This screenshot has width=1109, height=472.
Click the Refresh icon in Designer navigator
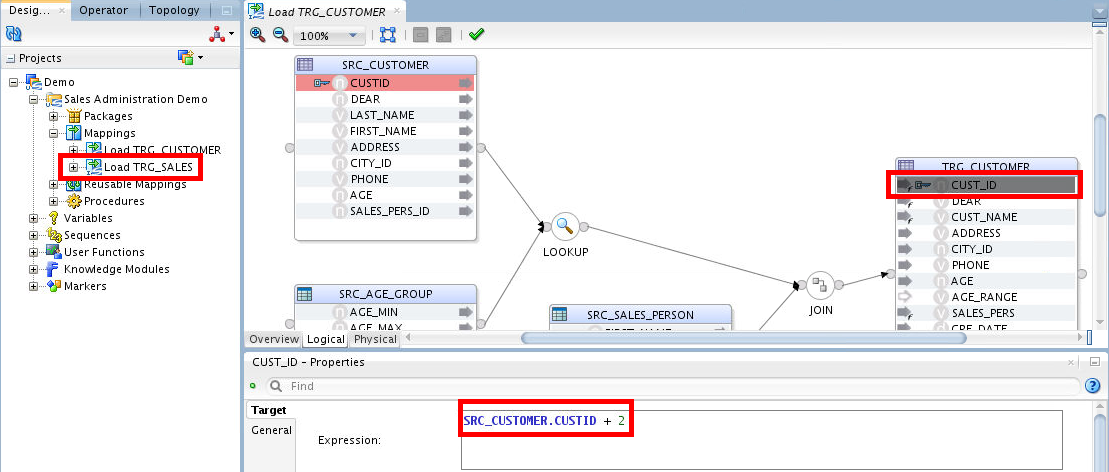click(x=13, y=33)
